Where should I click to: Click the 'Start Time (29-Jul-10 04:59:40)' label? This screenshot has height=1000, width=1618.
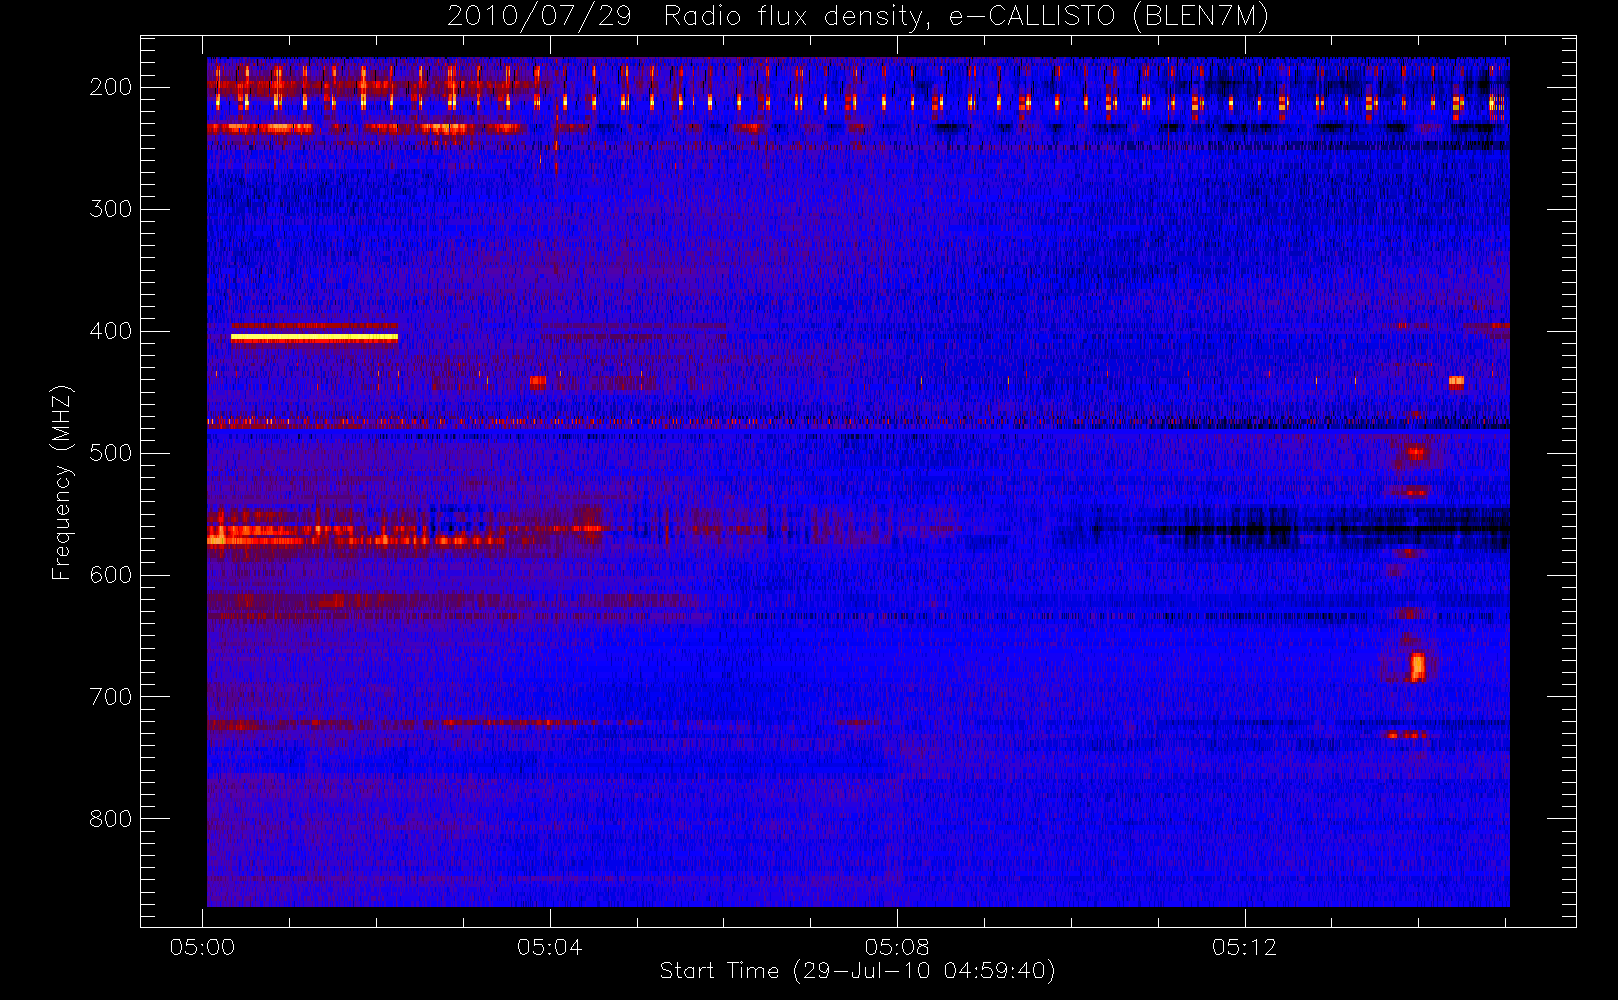click(858, 971)
